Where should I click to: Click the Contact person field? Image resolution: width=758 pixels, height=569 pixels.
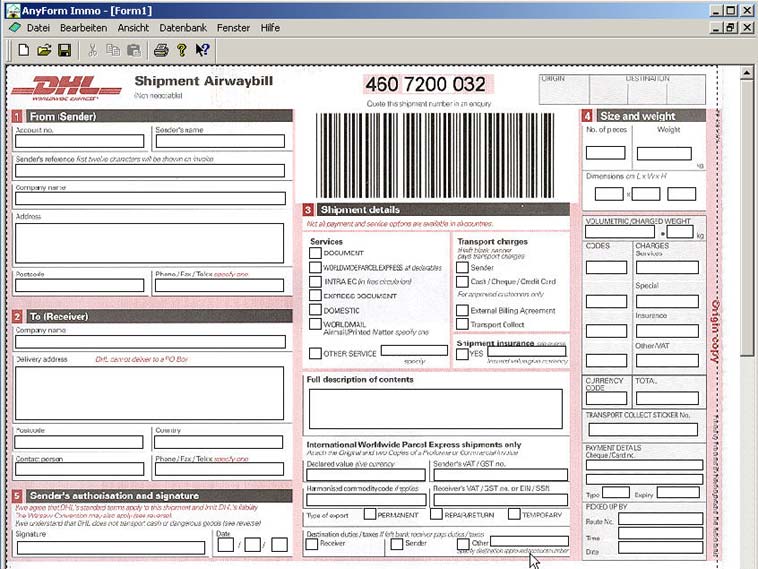(80, 469)
